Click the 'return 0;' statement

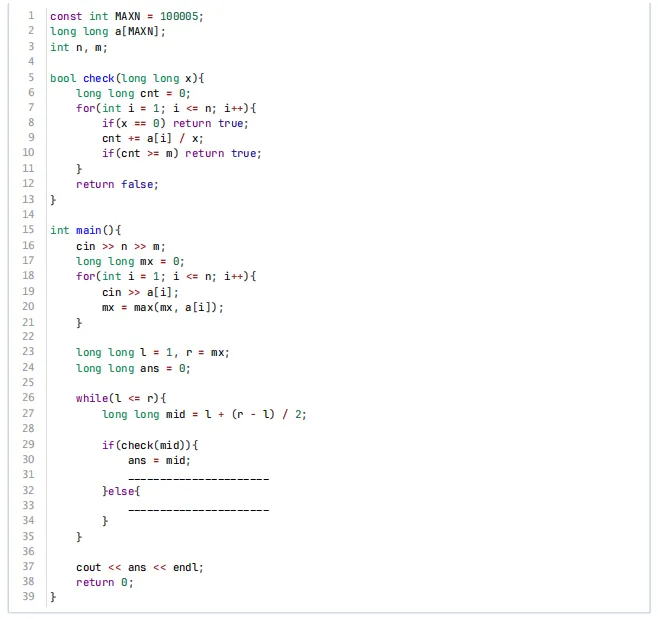[x=104, y=582]
